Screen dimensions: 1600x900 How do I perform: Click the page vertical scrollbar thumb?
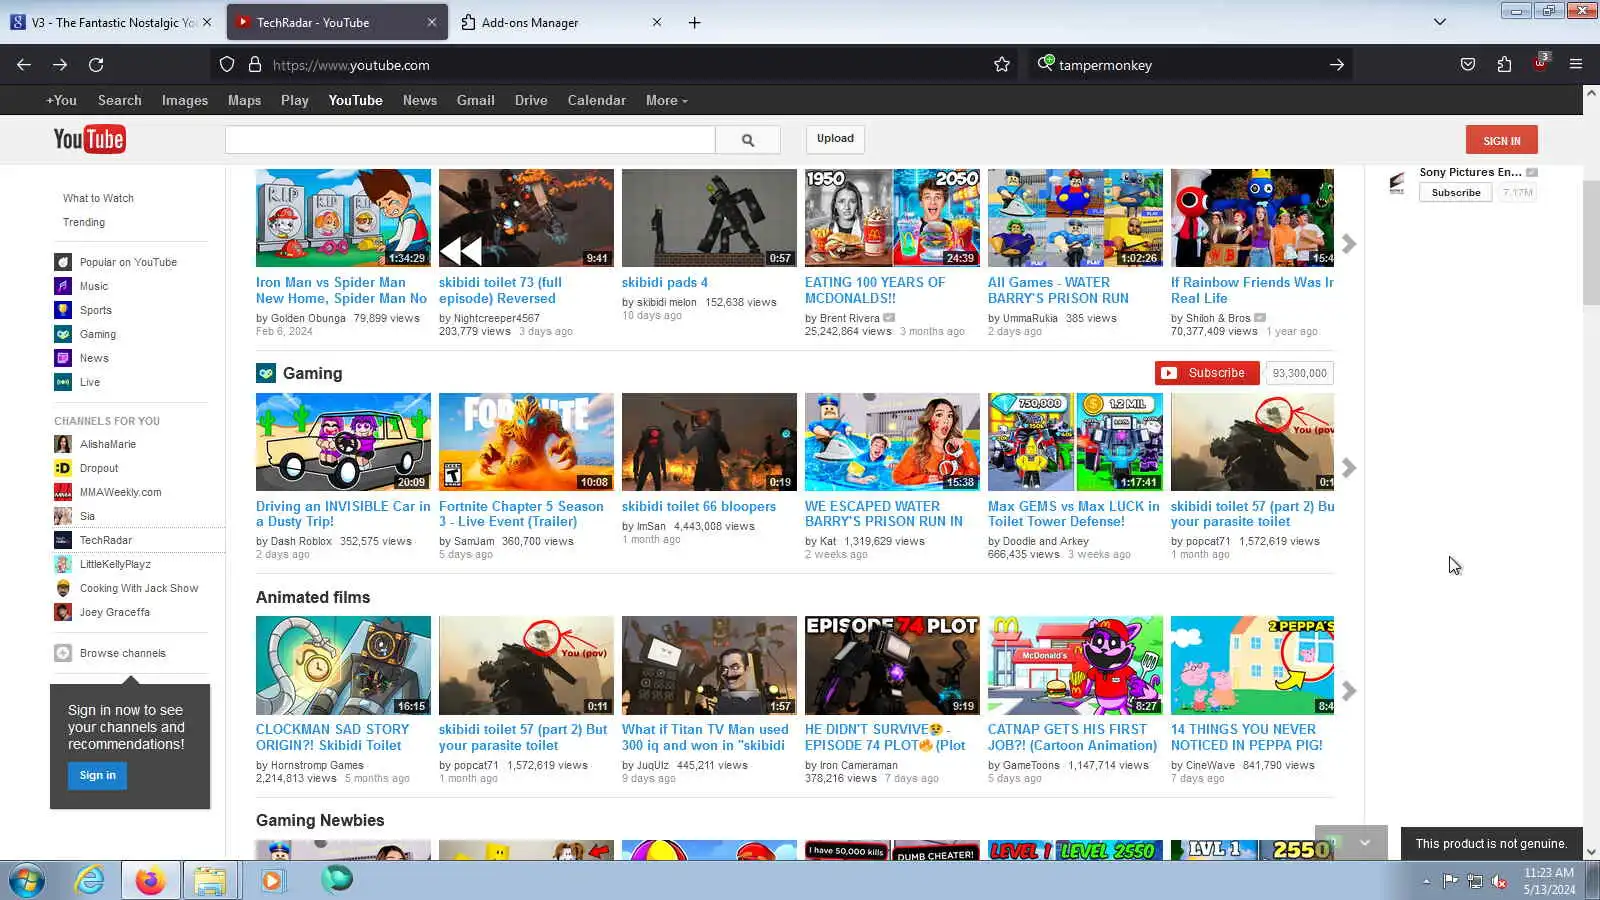[x=1591, y=243]
